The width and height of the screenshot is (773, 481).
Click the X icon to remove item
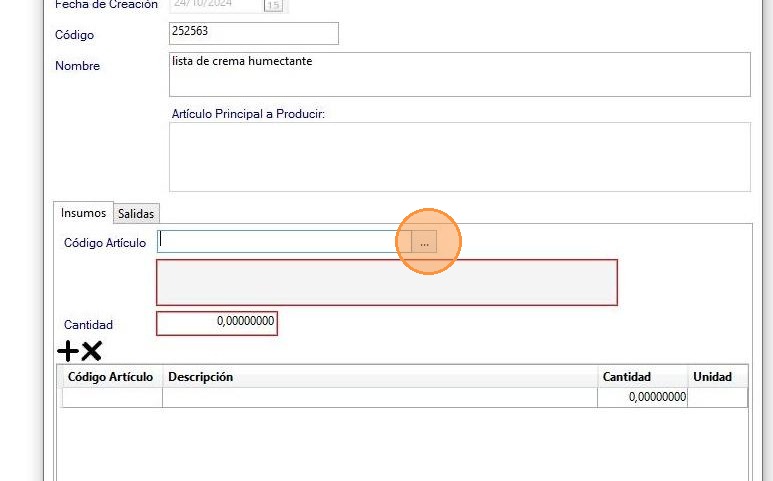91,351
